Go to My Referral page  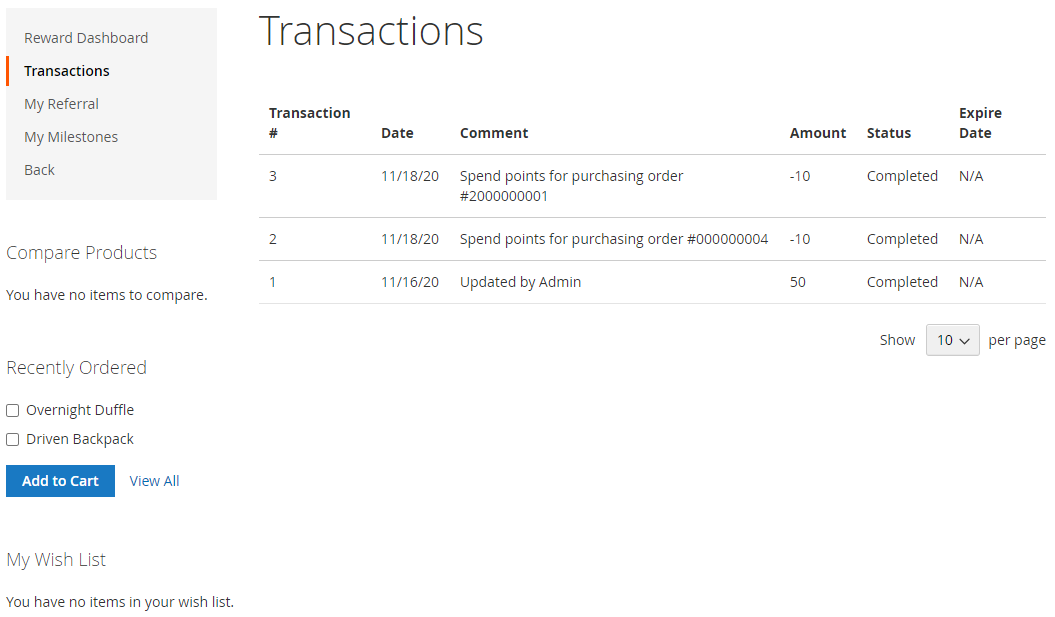(x=61, y=104)
